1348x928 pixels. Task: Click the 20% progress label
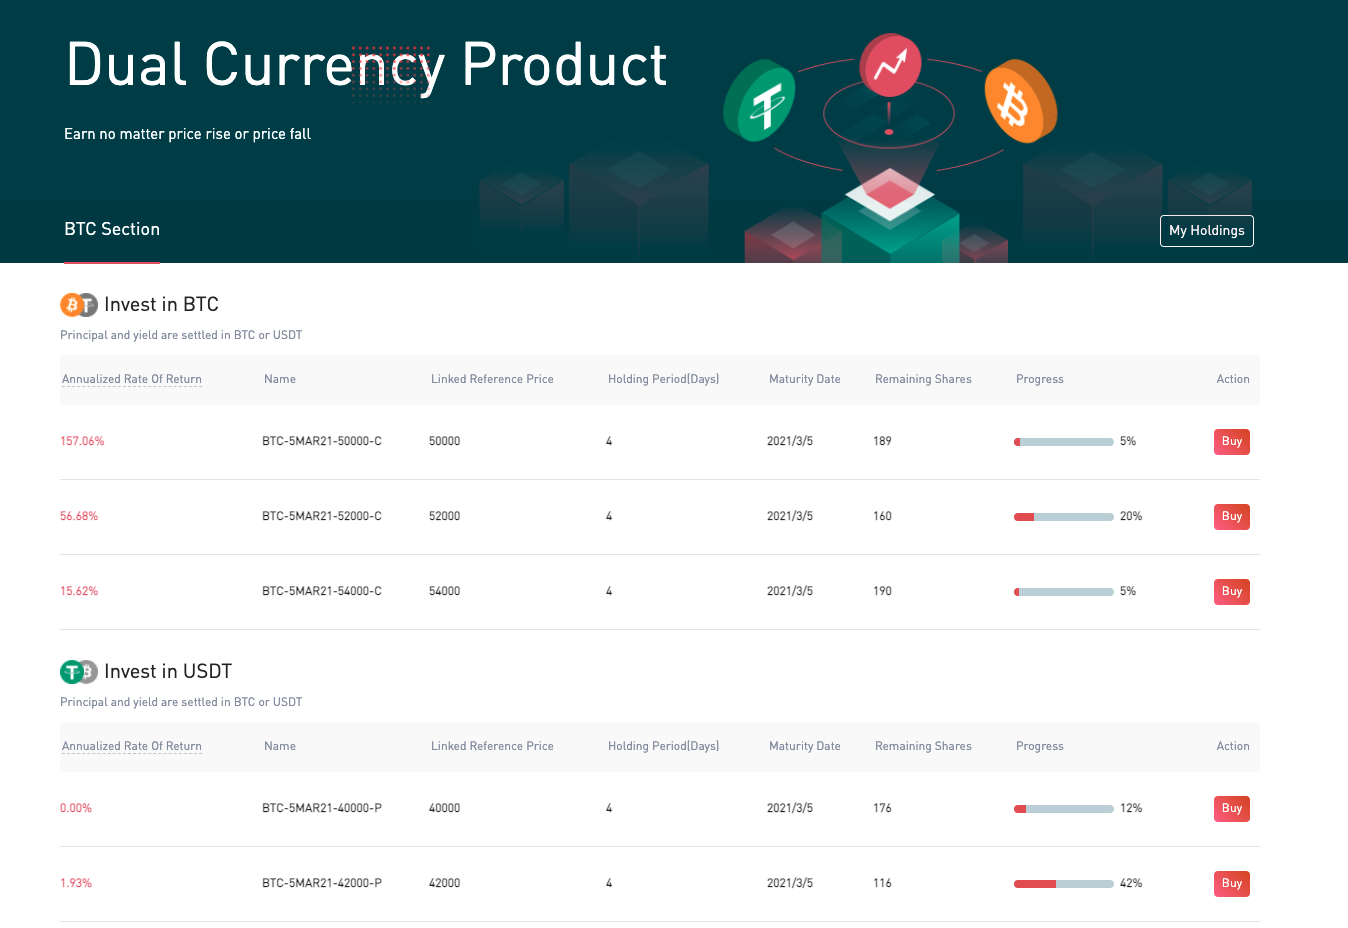pyautogui.click(x=1131, y=516)
